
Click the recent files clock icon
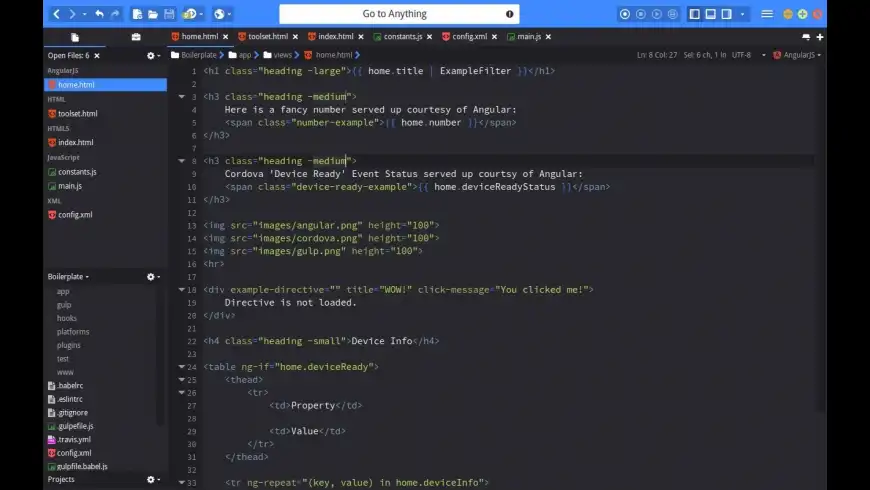[189, 14]
